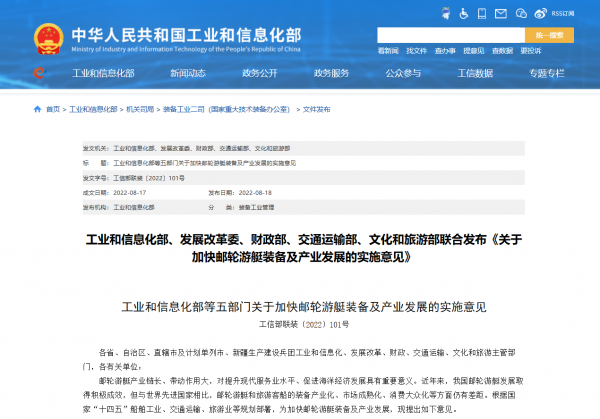This screenshot has height=419, width=600.
Task: Select 查数据 below the search box
Action: coord(502,51)
